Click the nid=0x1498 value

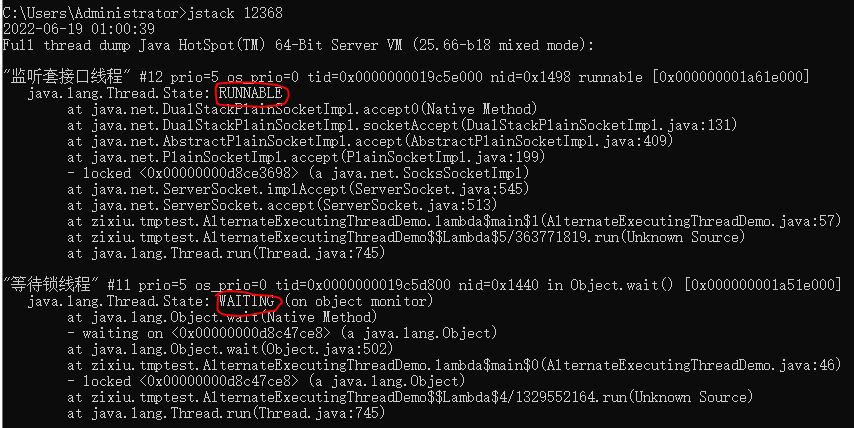click(x=530, y=77)
